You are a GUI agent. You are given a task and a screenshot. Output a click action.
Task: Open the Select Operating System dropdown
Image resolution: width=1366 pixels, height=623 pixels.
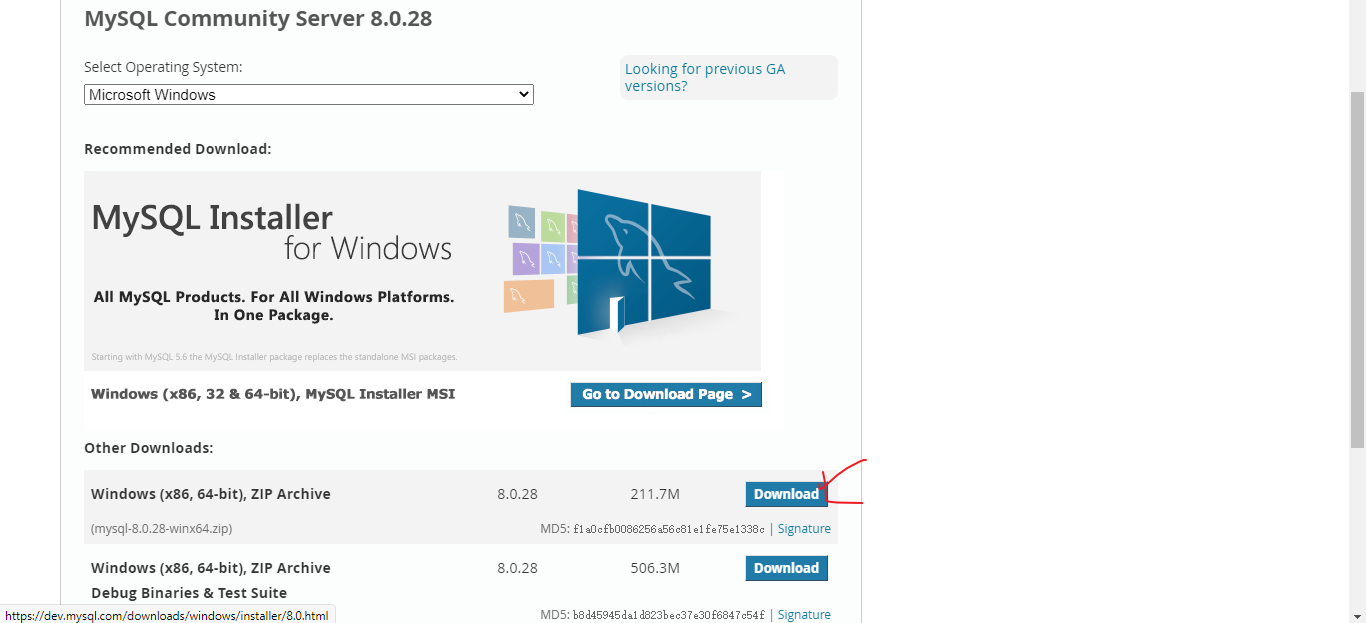pyautogui.click(x=308, y=95)
